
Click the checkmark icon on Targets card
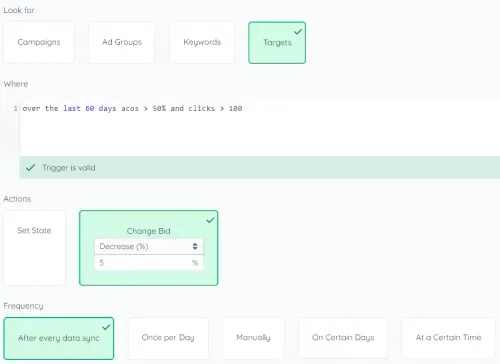click(x=298, y=31)
